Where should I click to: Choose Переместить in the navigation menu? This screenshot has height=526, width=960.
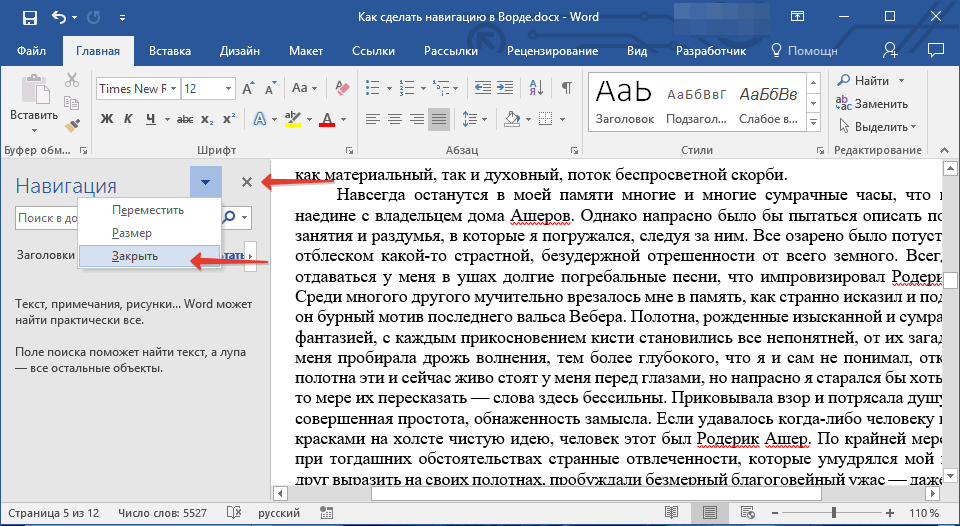point(149,210)
